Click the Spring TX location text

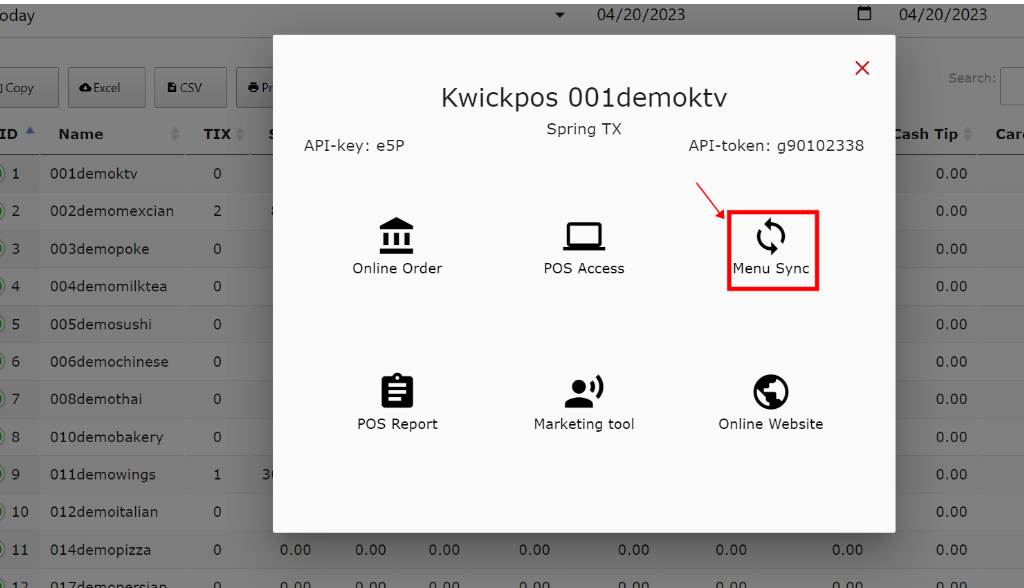[x=584, y=129]
